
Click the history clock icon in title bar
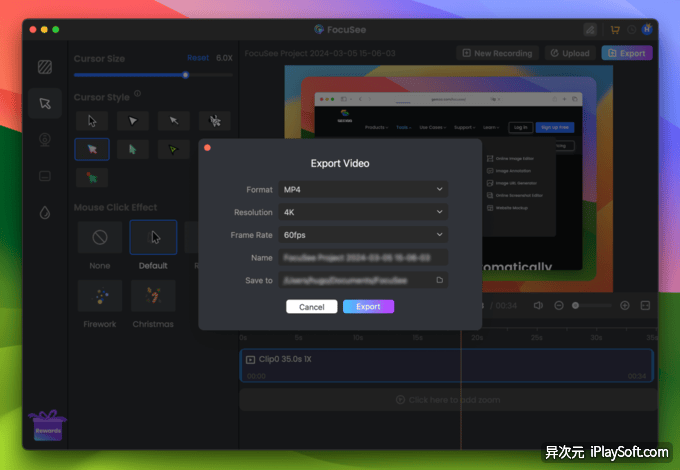[632, 29]
